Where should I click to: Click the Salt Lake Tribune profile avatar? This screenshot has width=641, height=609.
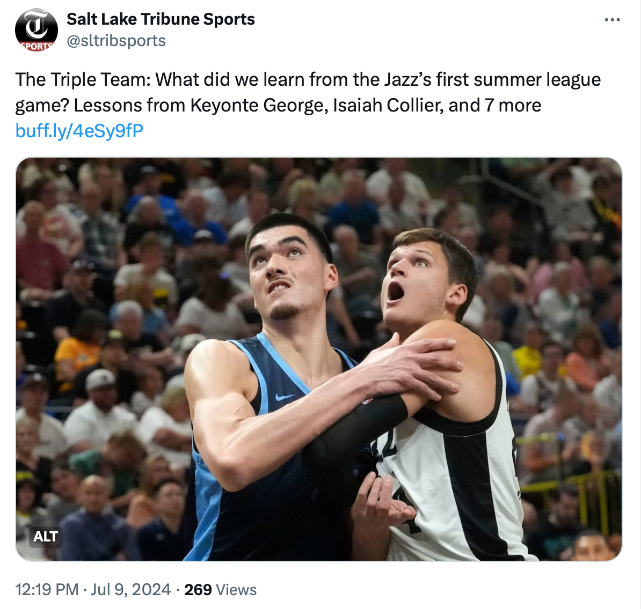pos(36,28)
